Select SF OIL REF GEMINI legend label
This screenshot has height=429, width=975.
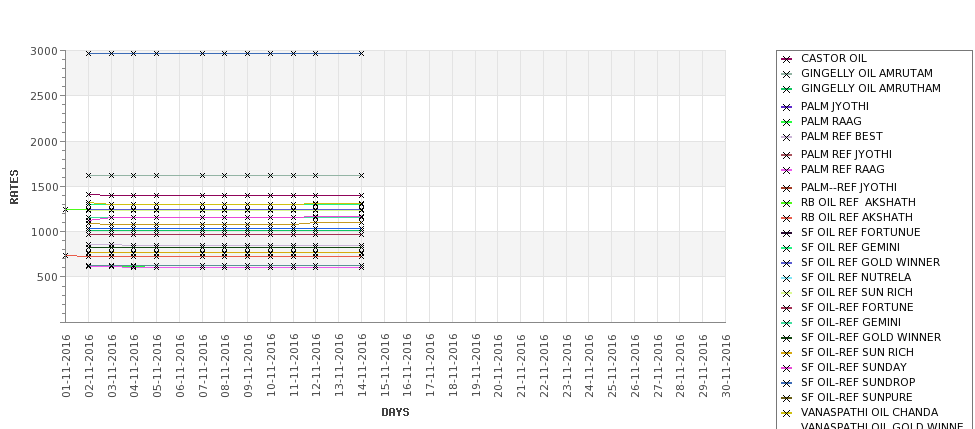pyautogui.click(x=850, y=247)
